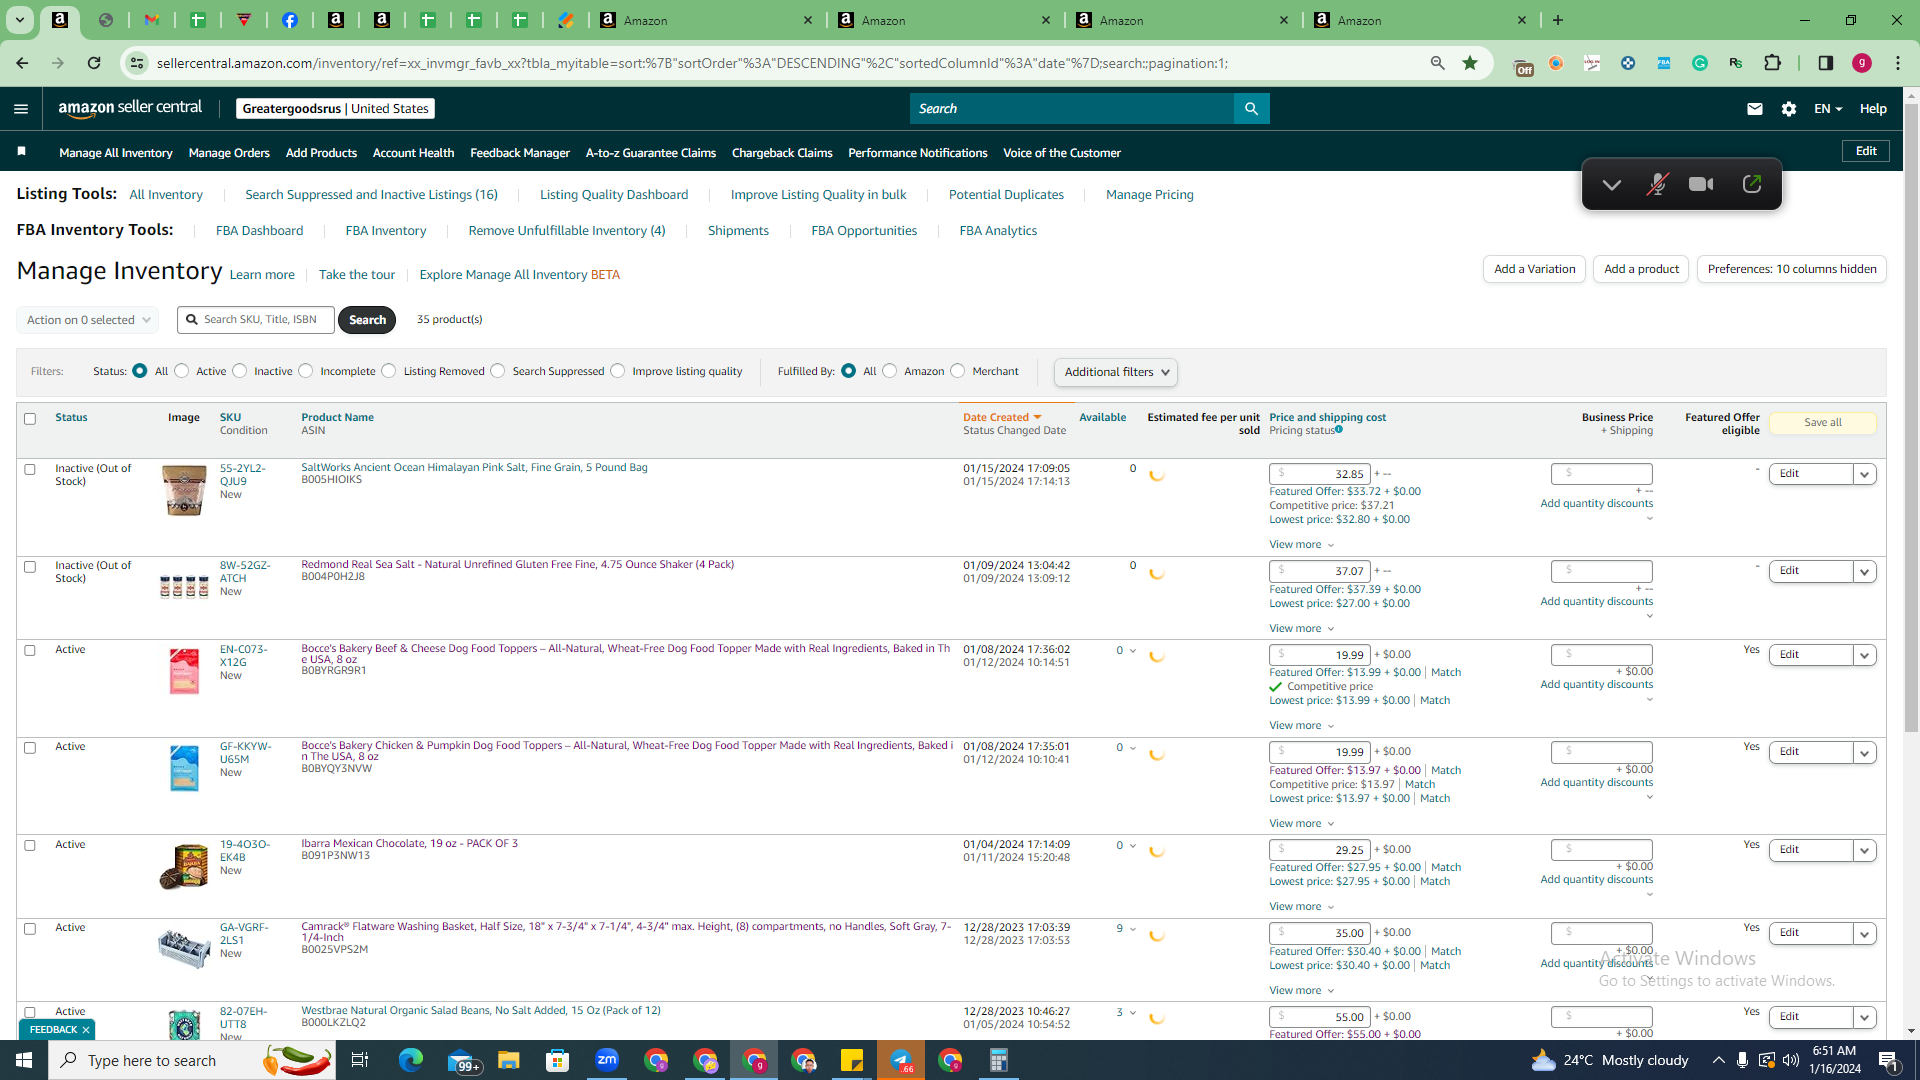This screenshot has width=1920, height=1080.
Task: Expand View more under Ibarra Chocolate pricing
Action: coord(1302,907)
